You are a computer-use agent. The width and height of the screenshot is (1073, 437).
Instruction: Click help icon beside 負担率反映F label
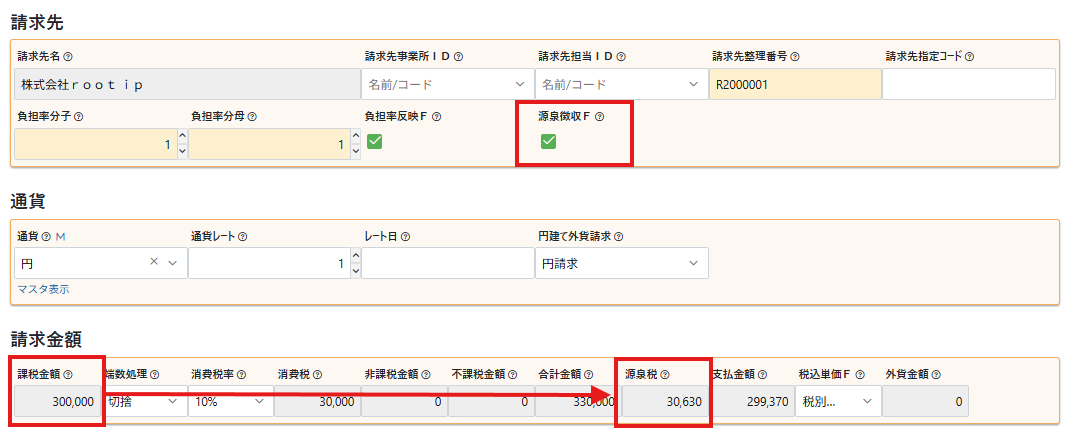[436, 116]
